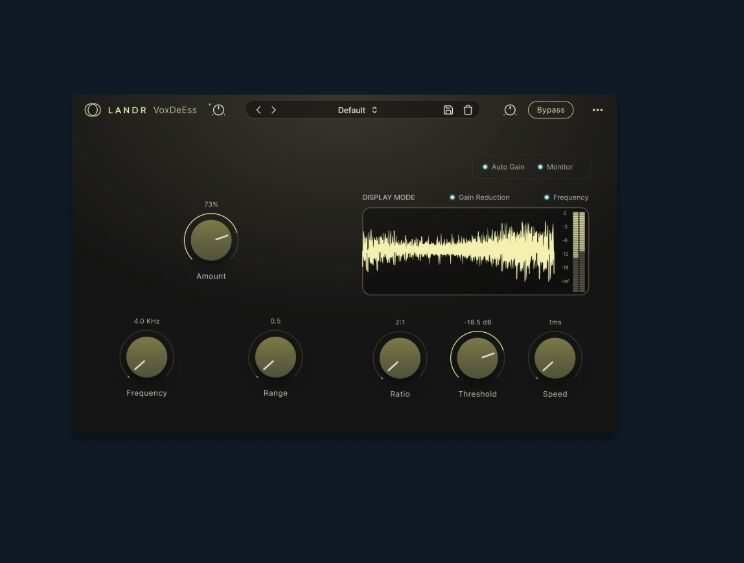Toggle the power icon beside VoxDeEss
This screenshot has height=563, width=744.
[219, 110]
